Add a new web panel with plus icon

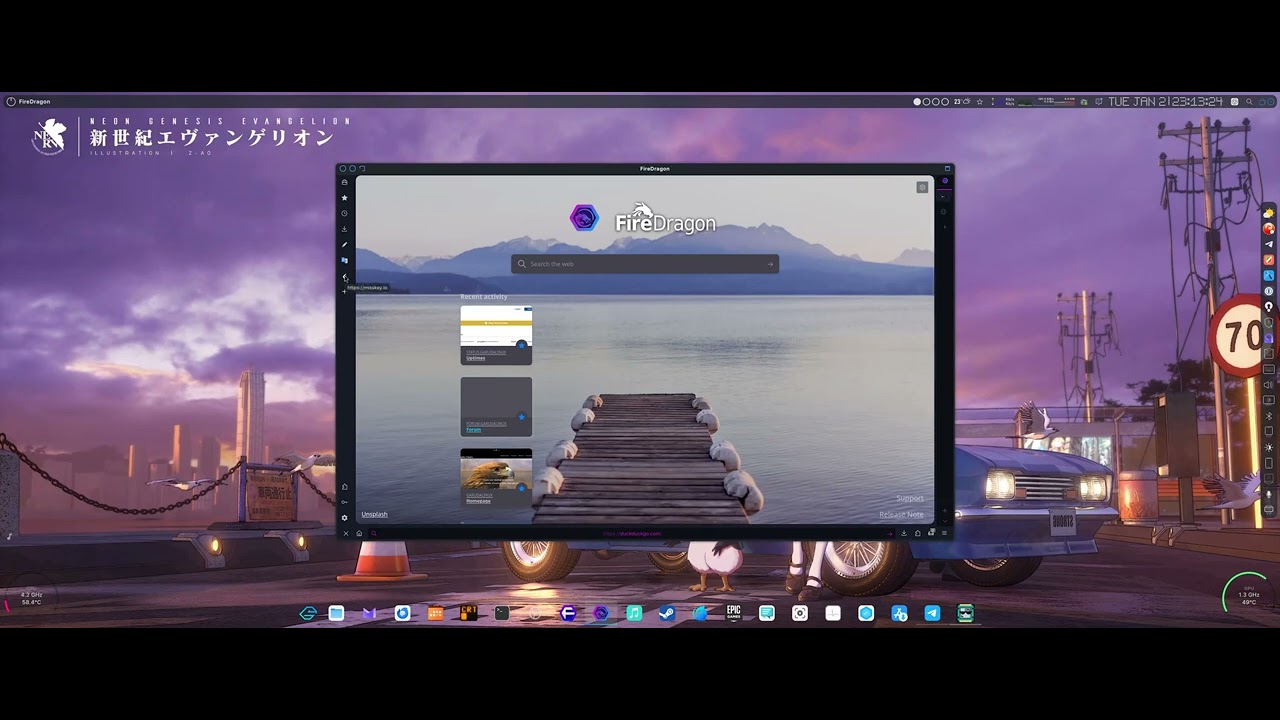point(344,291)
